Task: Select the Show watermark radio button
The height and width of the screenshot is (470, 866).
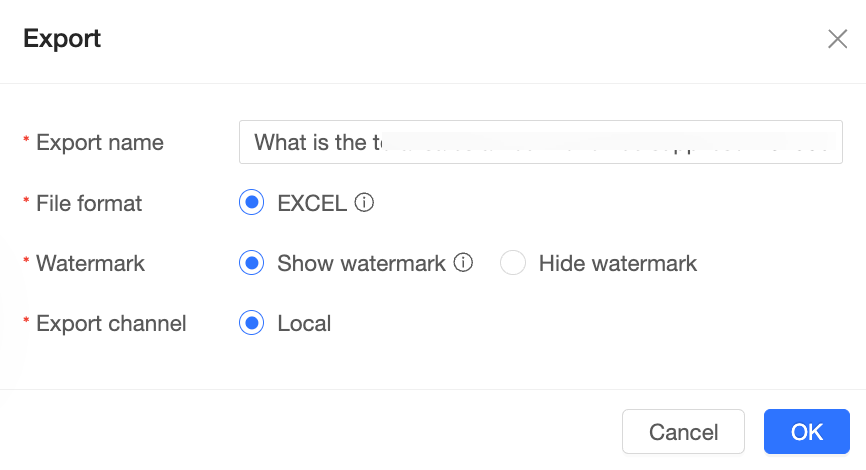Action: (252, 264)
